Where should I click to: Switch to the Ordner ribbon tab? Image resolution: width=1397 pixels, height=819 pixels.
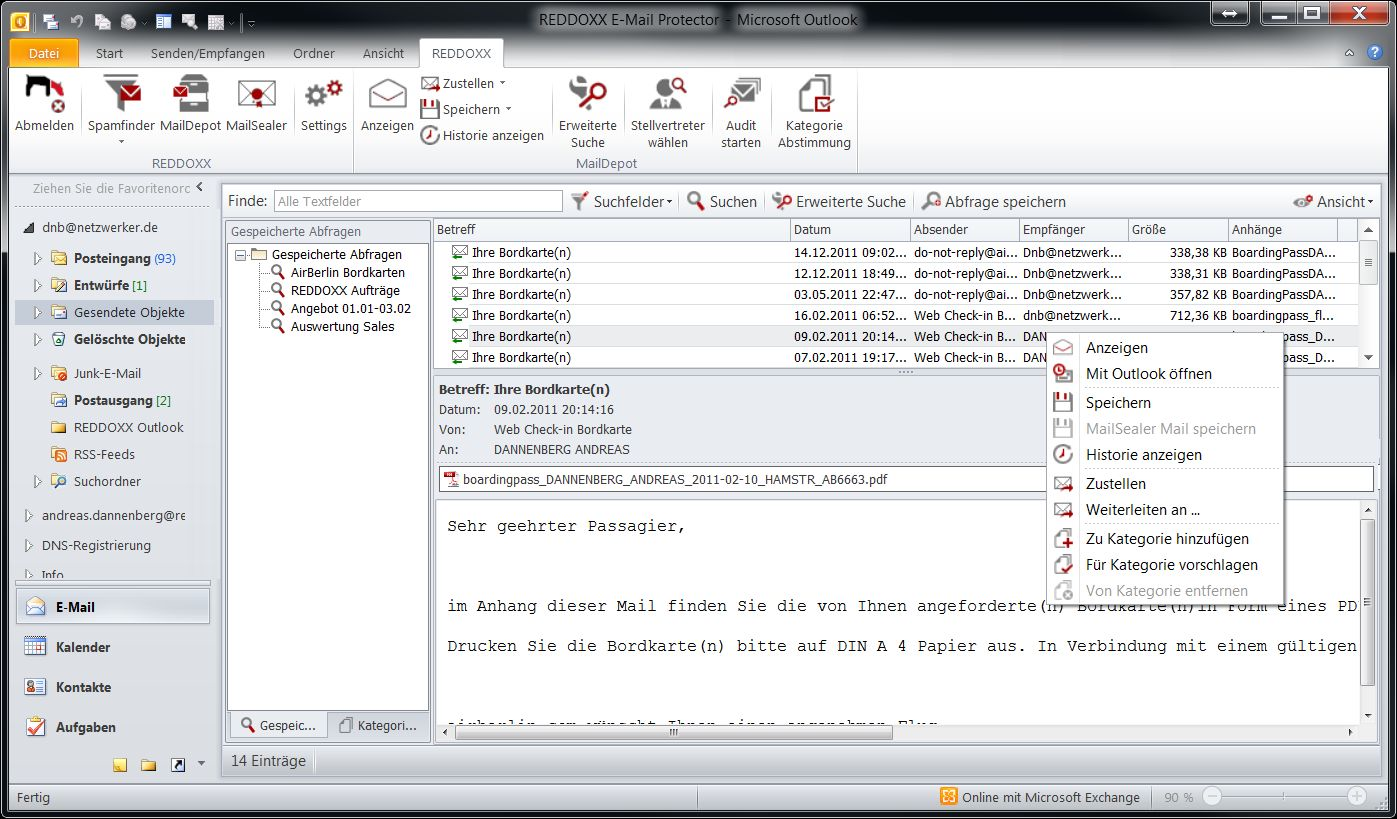[314, 53]
